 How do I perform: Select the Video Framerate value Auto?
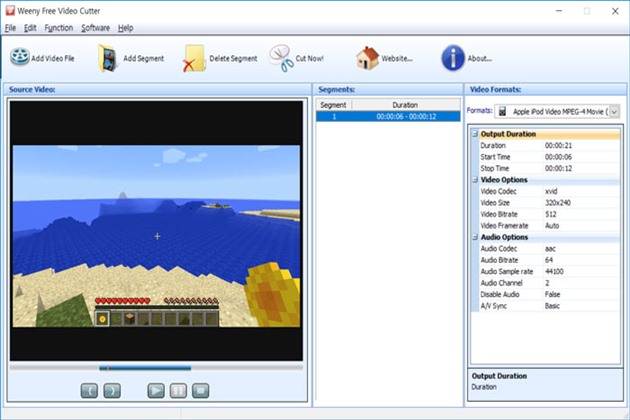(552, 225)
